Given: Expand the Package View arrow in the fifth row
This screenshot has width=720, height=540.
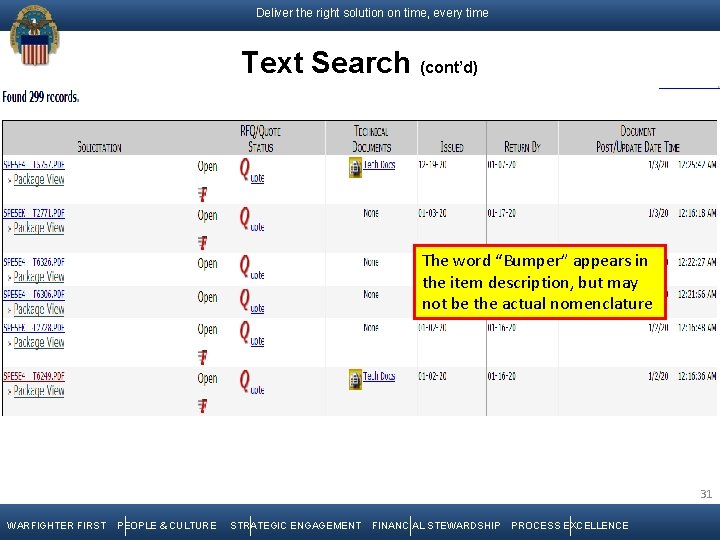Looking at the screenshot, I should 9,343.
